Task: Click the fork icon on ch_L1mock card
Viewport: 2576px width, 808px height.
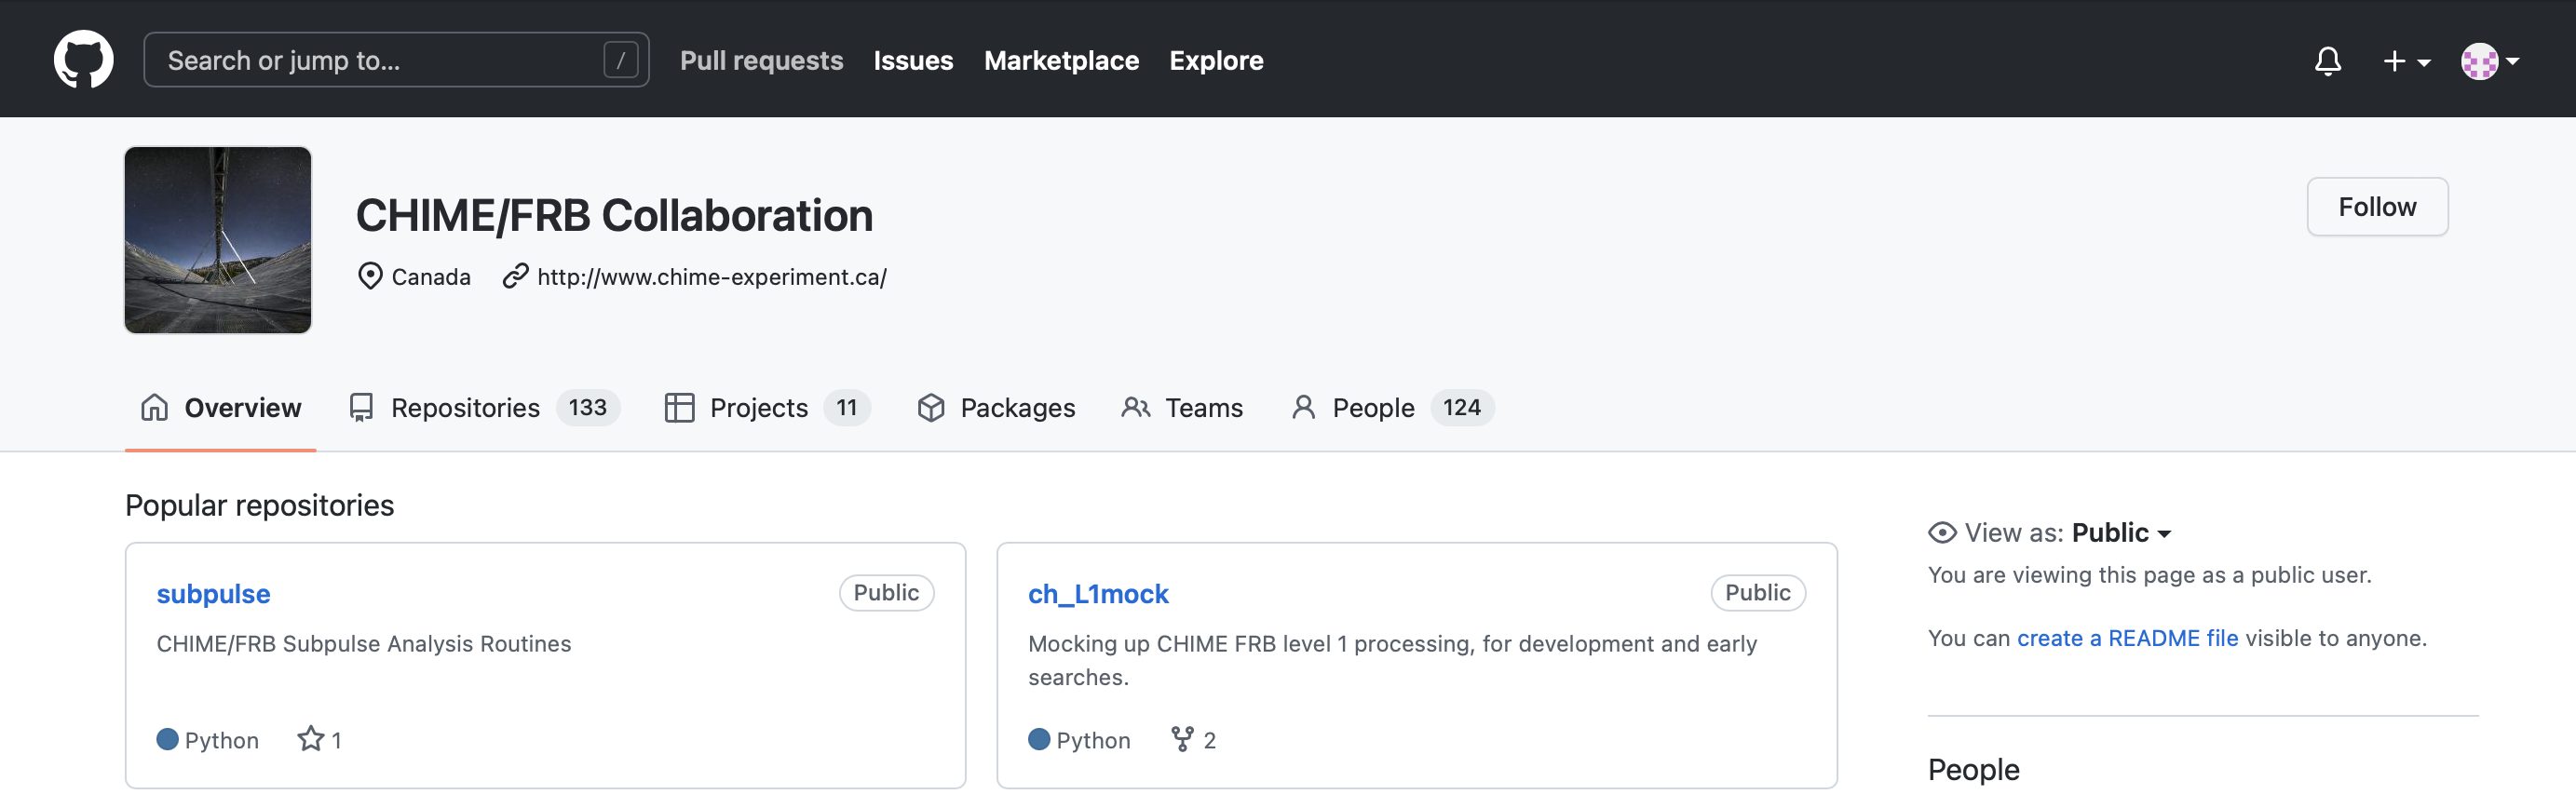Action: [x=1182, y=739]
